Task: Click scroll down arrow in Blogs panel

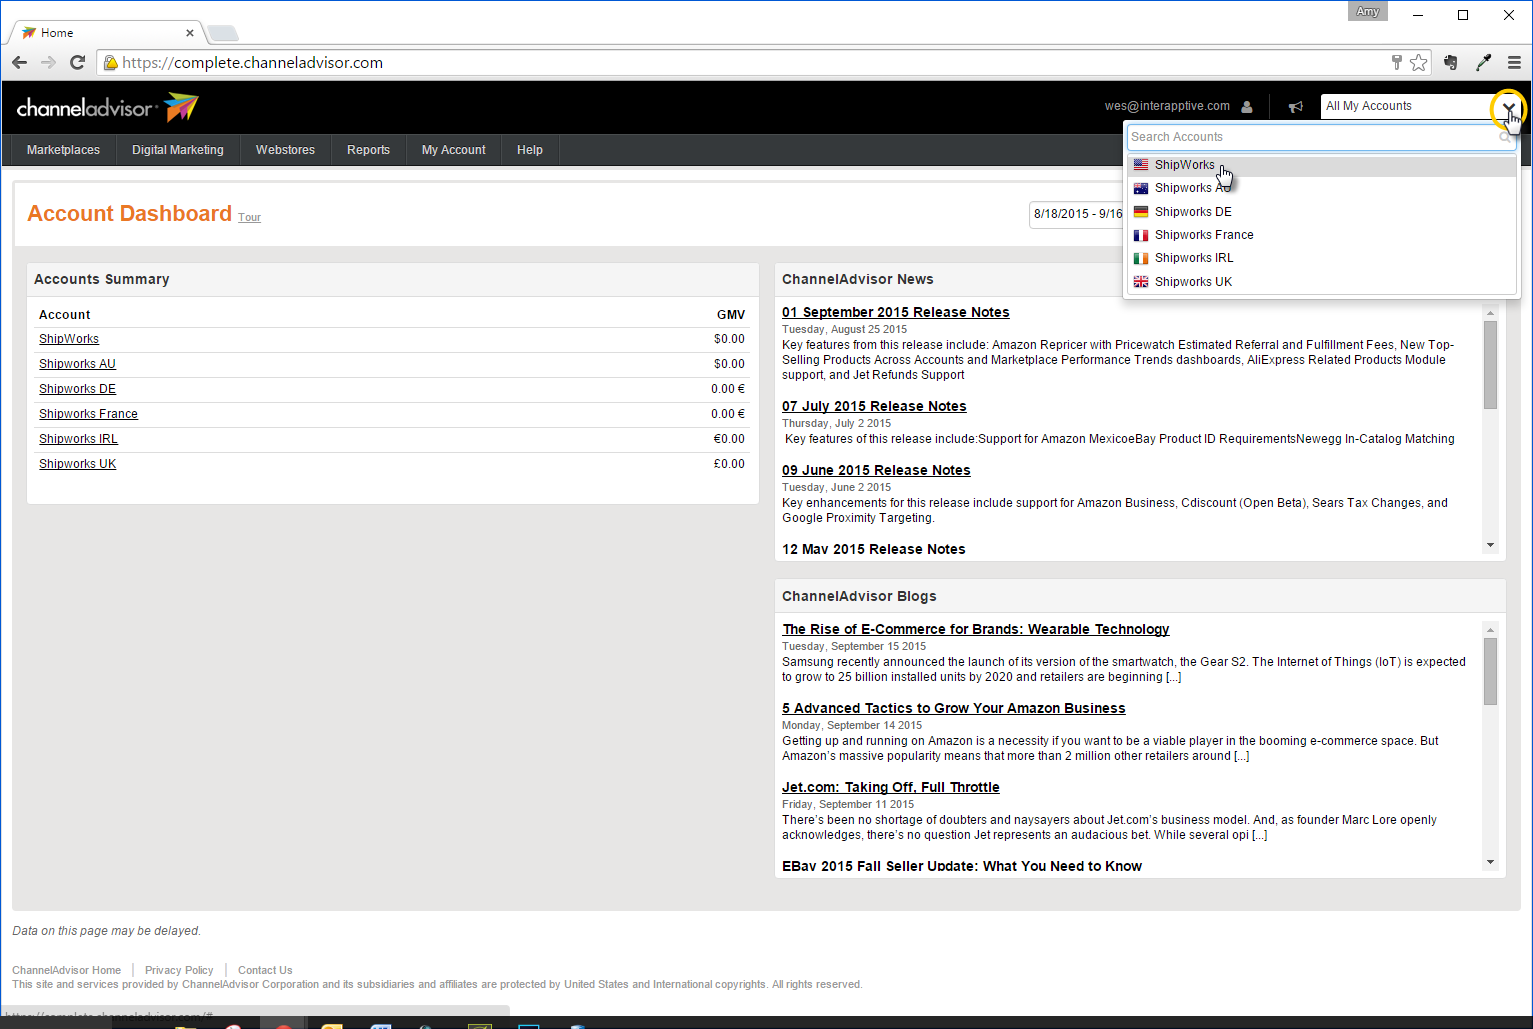Action: [1490, 862]
